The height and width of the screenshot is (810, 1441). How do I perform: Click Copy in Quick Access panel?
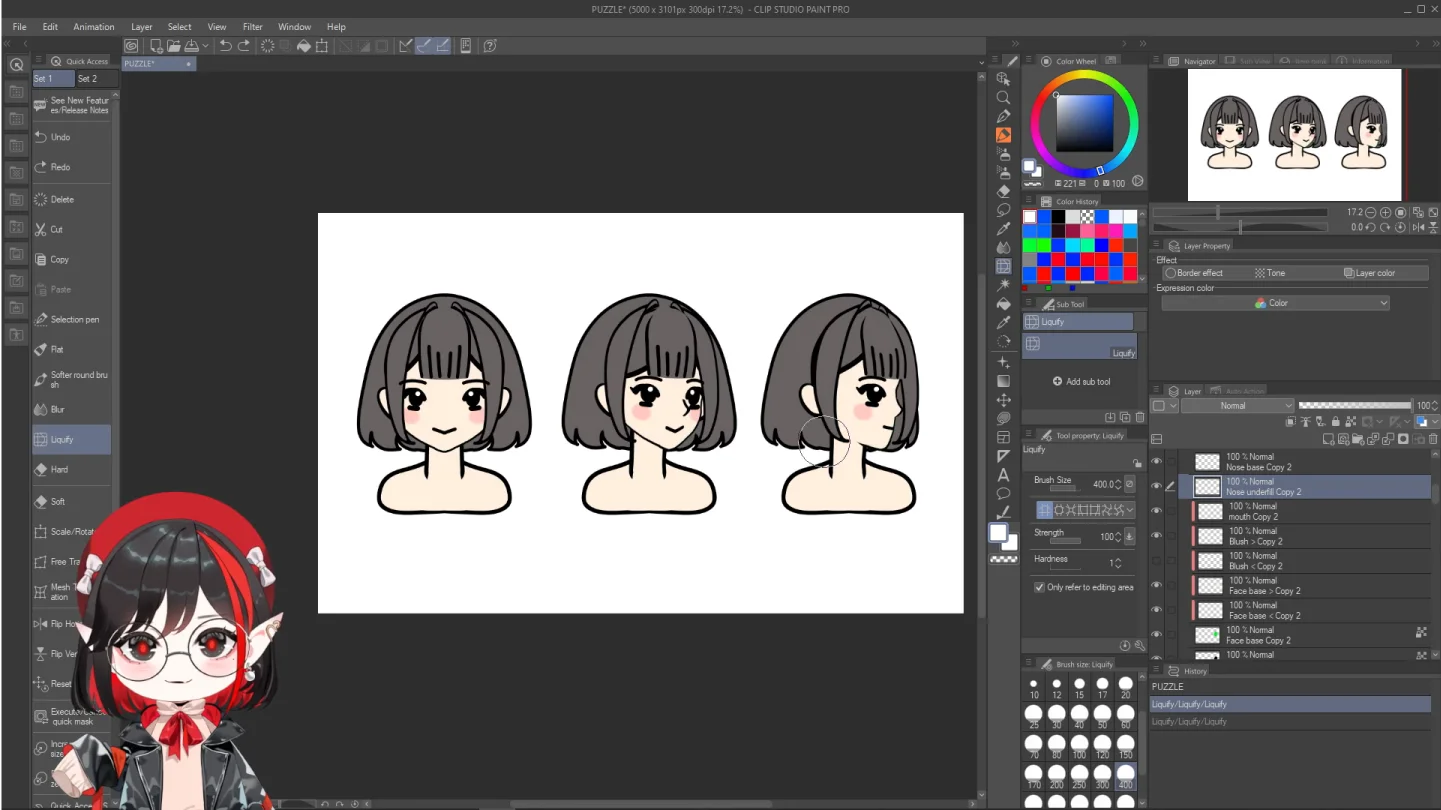(72, 259)
